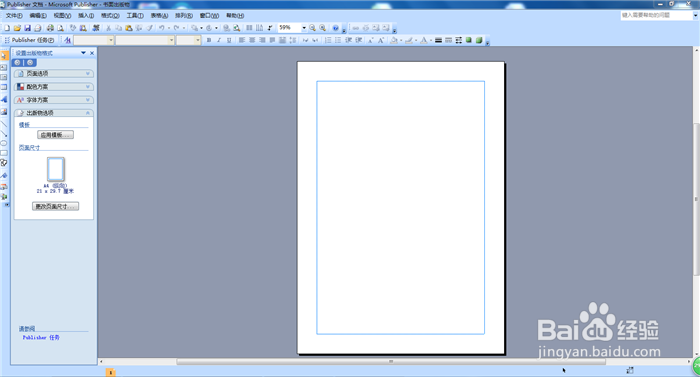Viewport: 700px width, 377px height.
Task: Click the help question input field
Action: 656,15
